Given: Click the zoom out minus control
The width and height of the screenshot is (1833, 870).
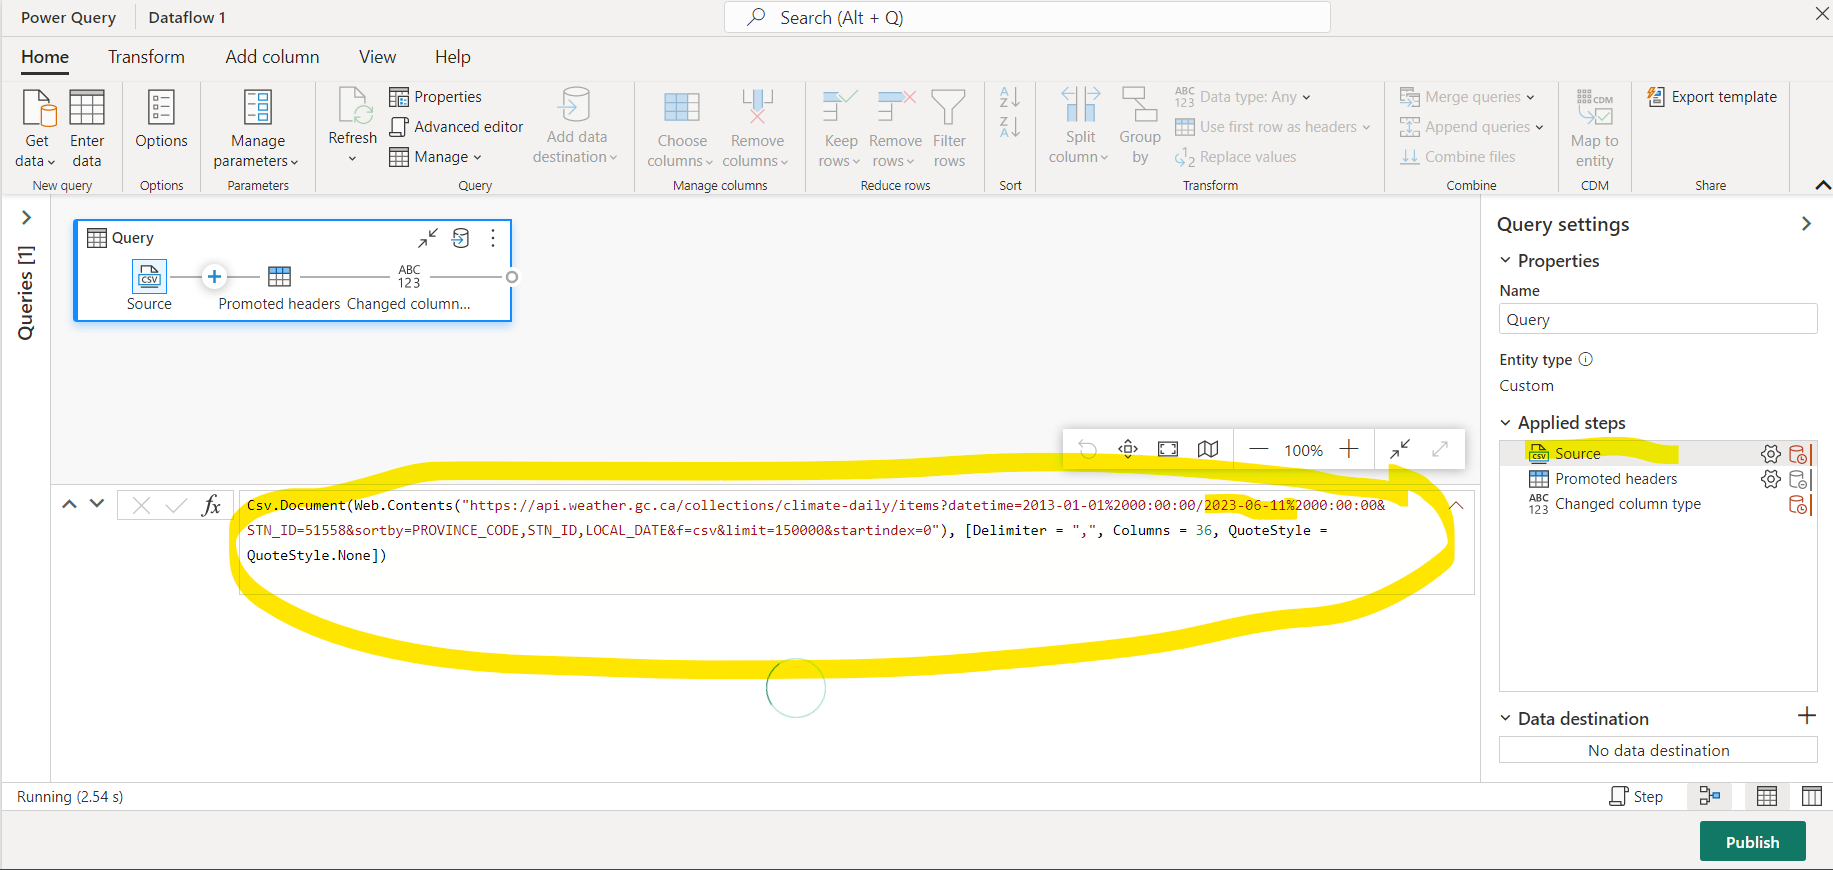Looking at the screenshot, I should pyautogui.click(x=1259, y=449).
